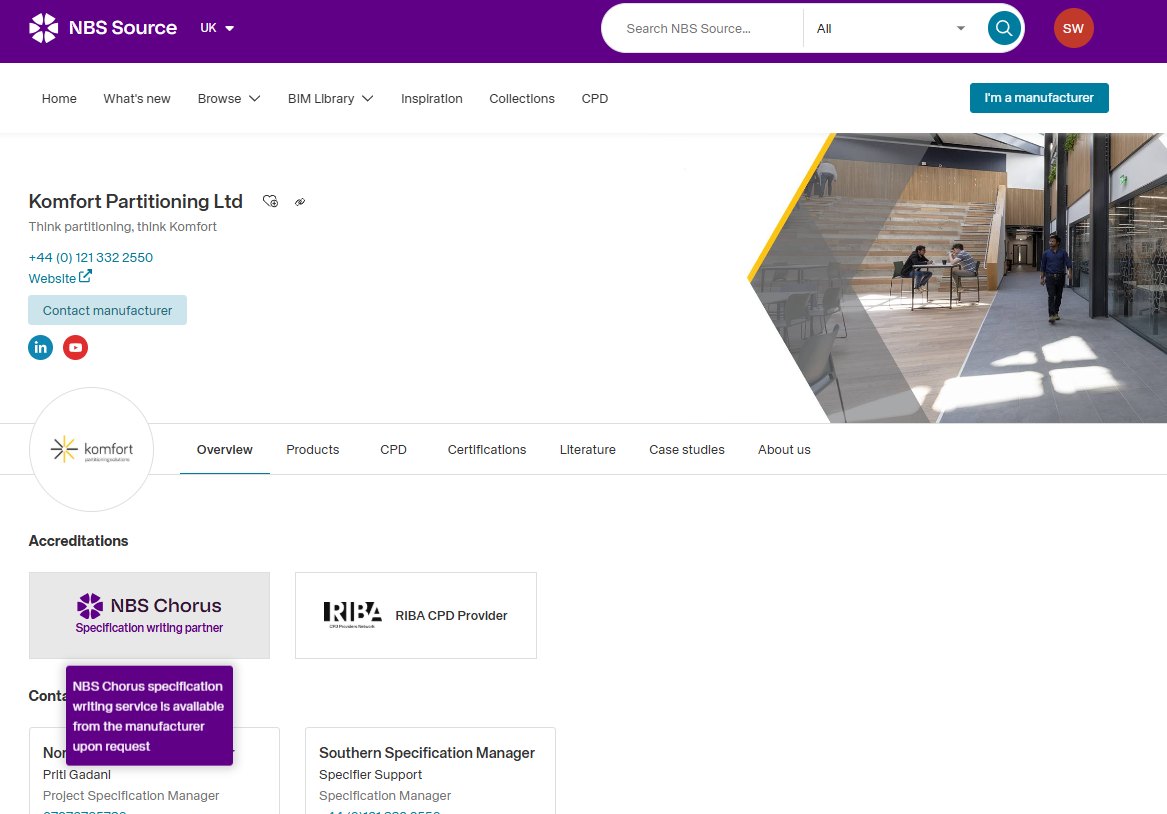Screen dimensions: 1167x814
Task: Click the +44 (0) 121 332 2550 phone link
Action: 91,257
